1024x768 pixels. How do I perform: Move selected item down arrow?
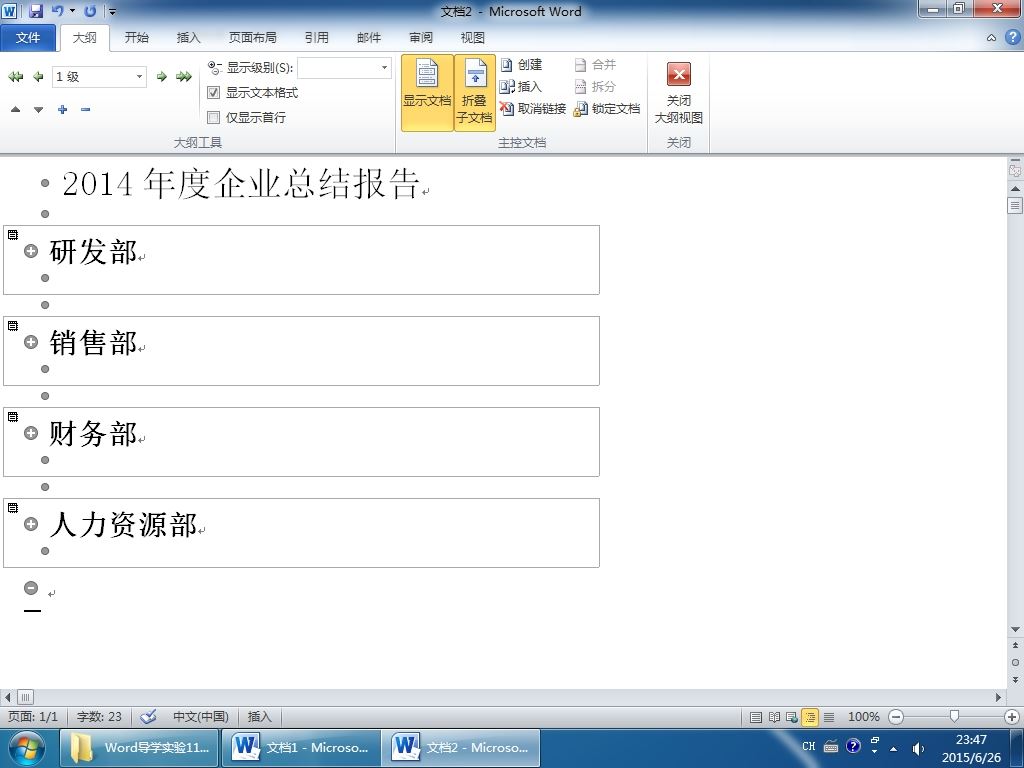pos(39,109)
